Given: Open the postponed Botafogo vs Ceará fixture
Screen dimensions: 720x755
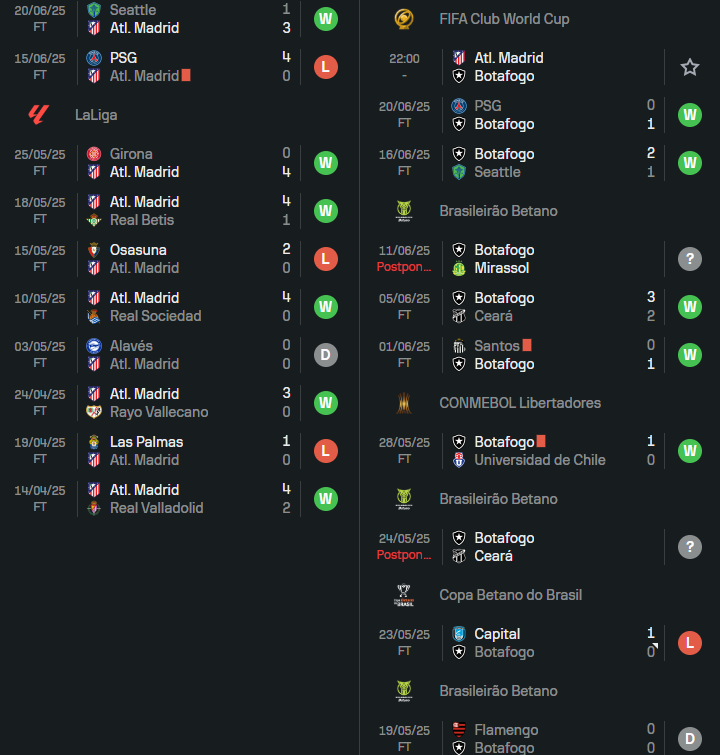Looking at the screenshot, I should pos(539,547).
